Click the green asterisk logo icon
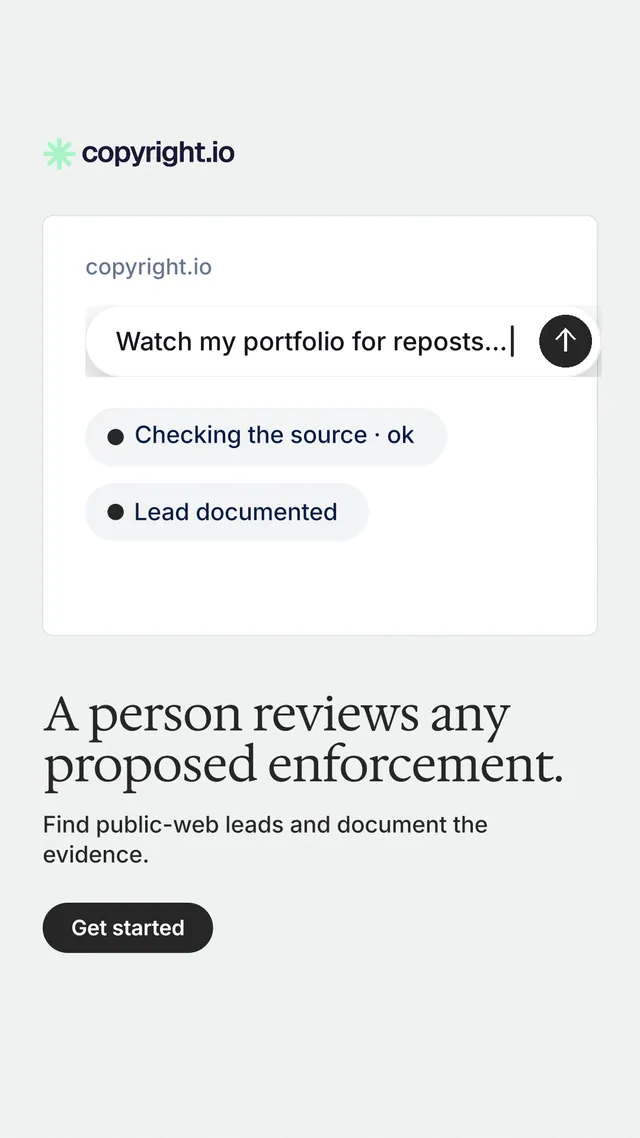The image size is (640, 1138). coord(59,154)
